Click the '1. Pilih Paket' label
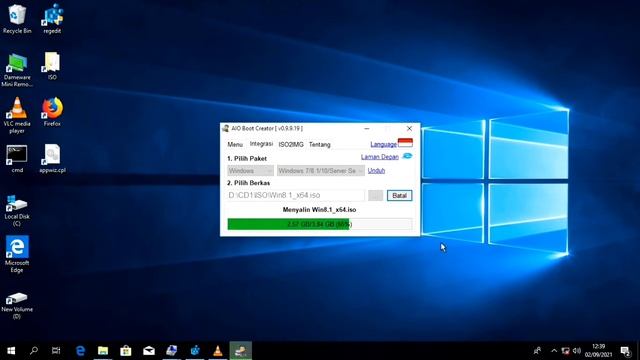The height and width of the screenshot is (360, 640). click(247, 158)
